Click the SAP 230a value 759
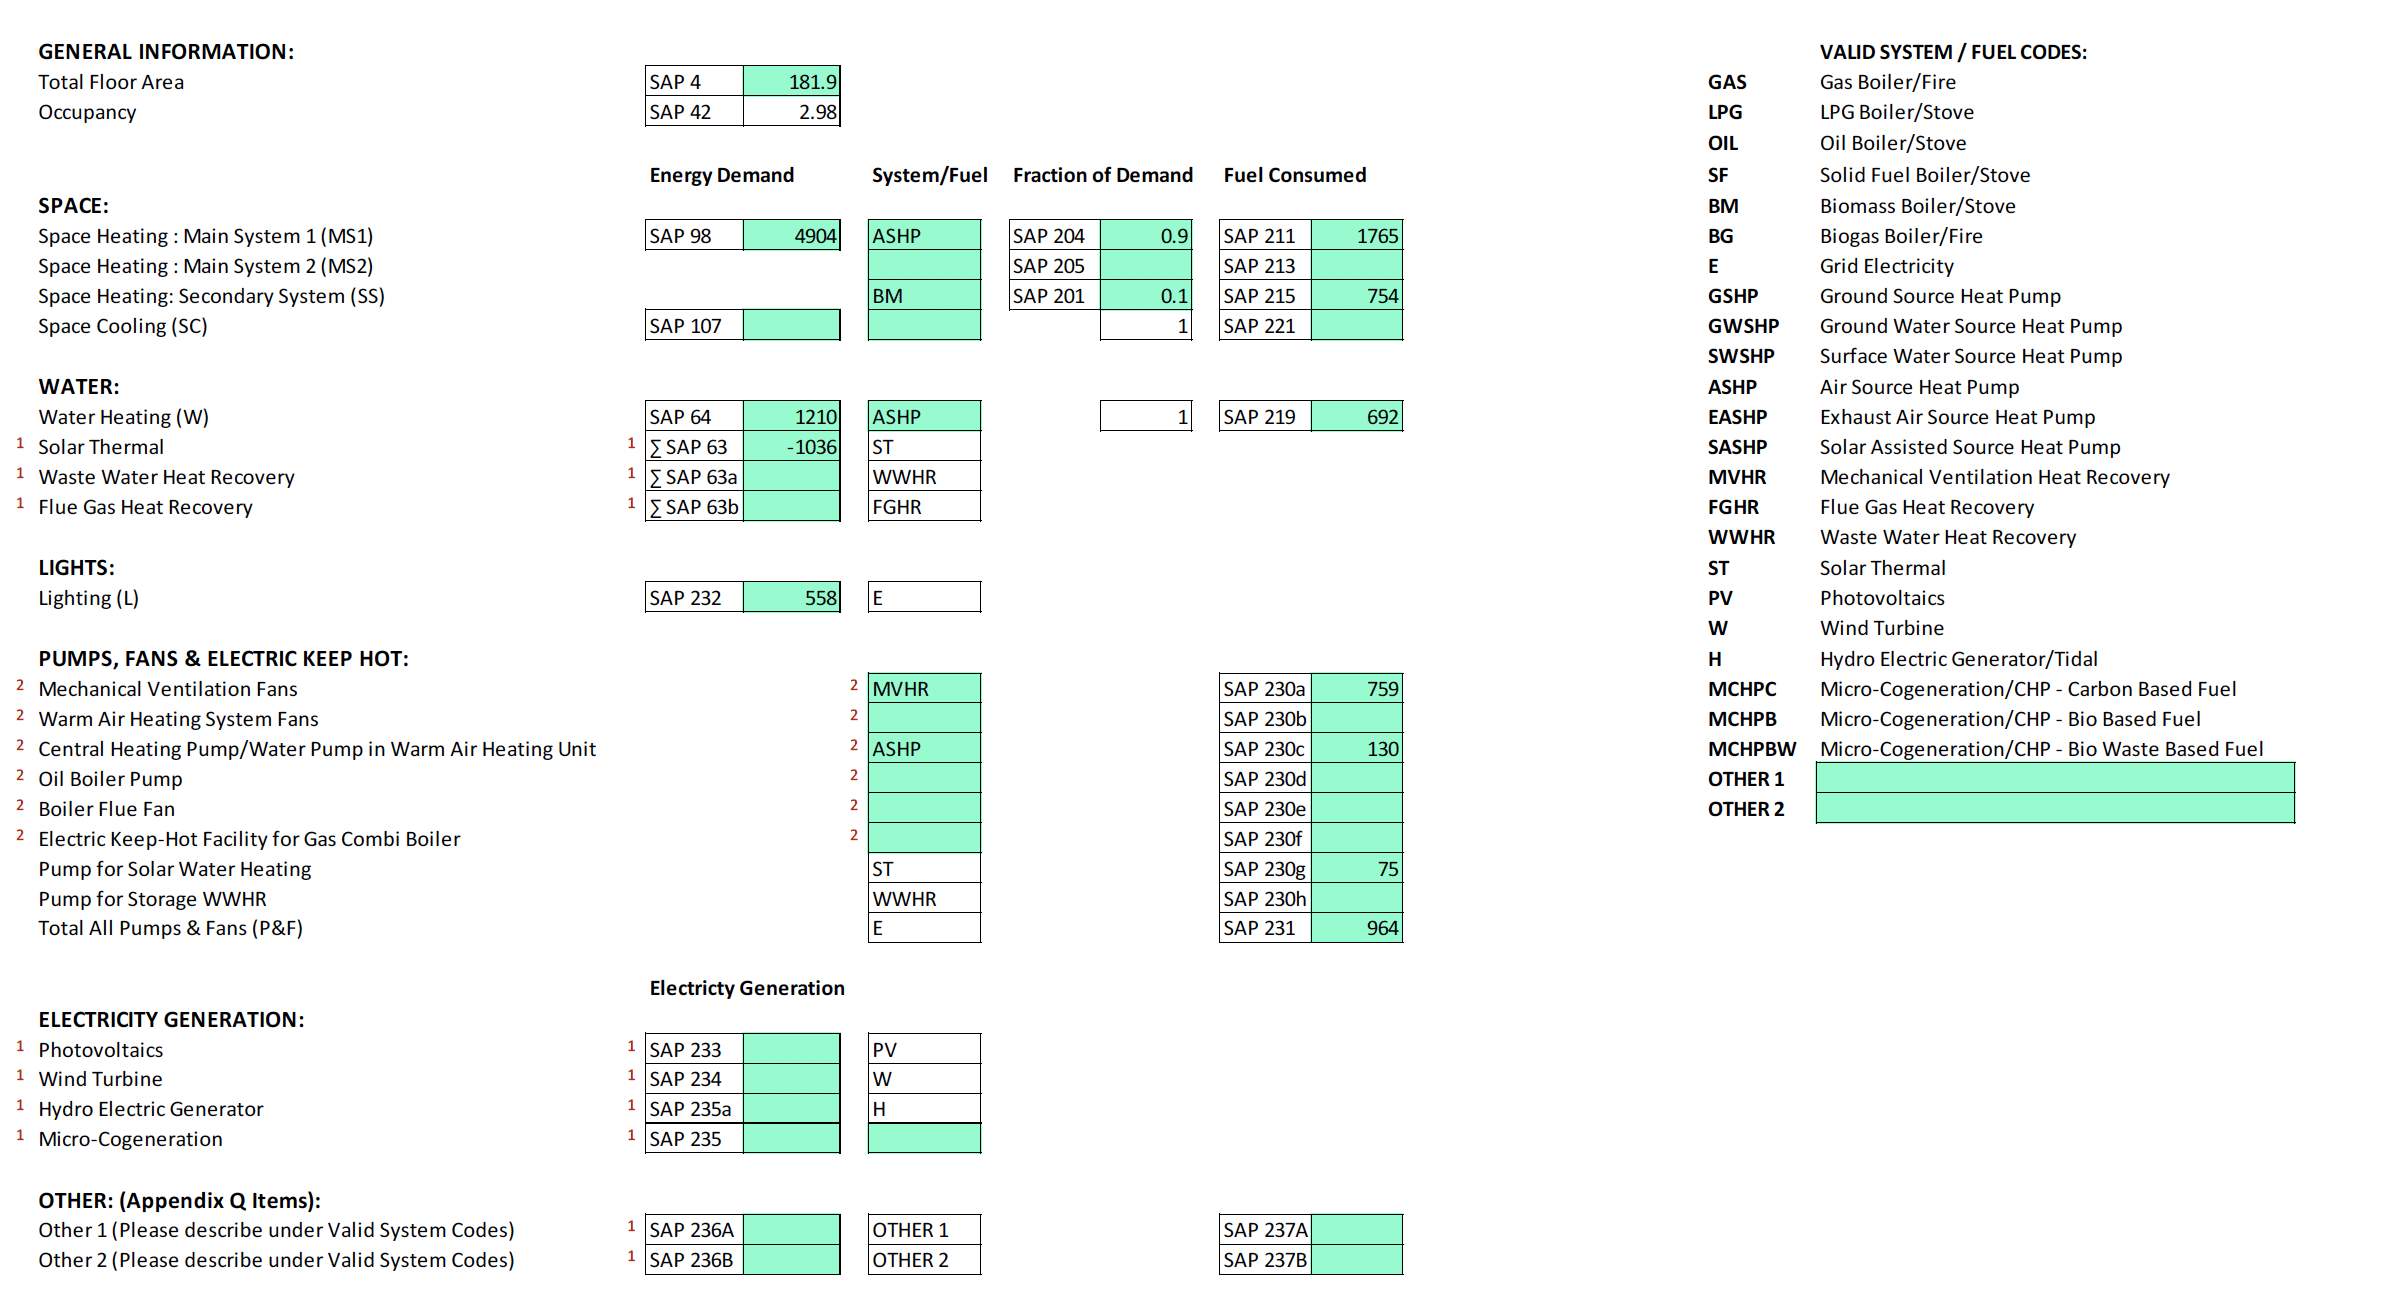The height and width of the screenshot is (1292, 2404). 1357,688
